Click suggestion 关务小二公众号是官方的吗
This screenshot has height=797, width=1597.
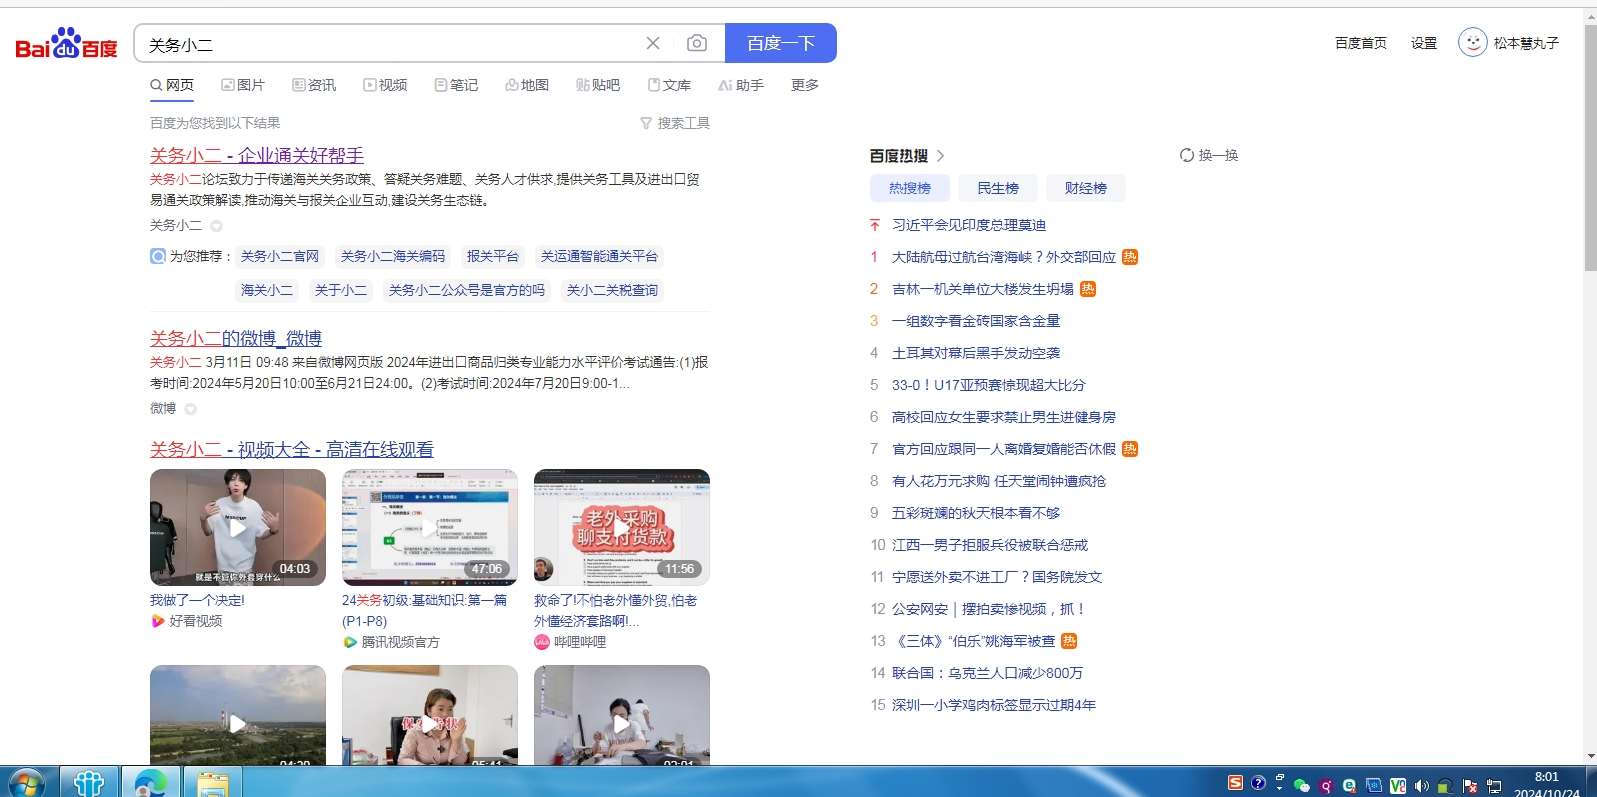coord(467,290)
